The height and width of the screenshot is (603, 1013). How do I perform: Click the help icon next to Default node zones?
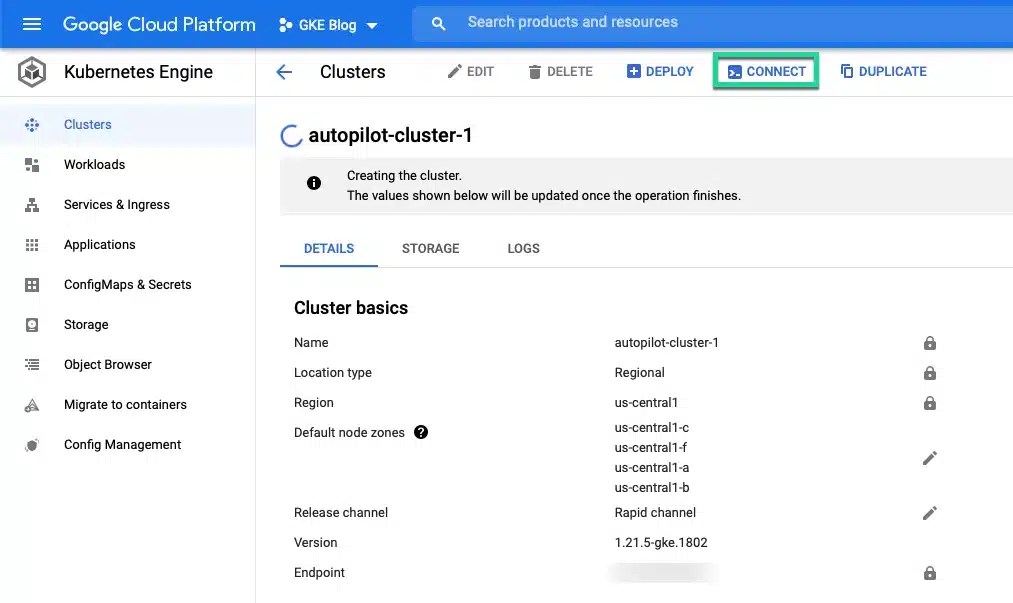point(421,432)
